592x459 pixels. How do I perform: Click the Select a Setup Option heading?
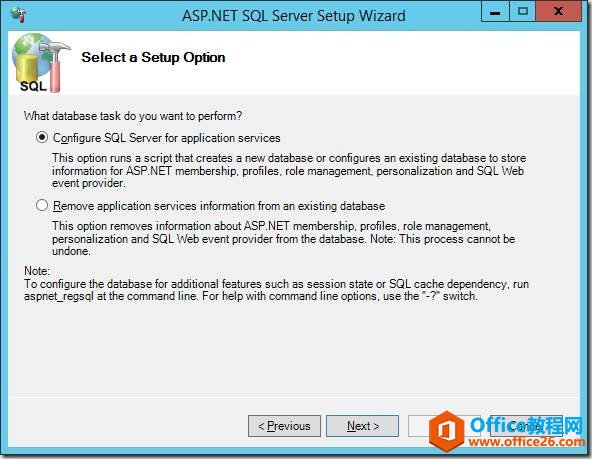(153, 57)
